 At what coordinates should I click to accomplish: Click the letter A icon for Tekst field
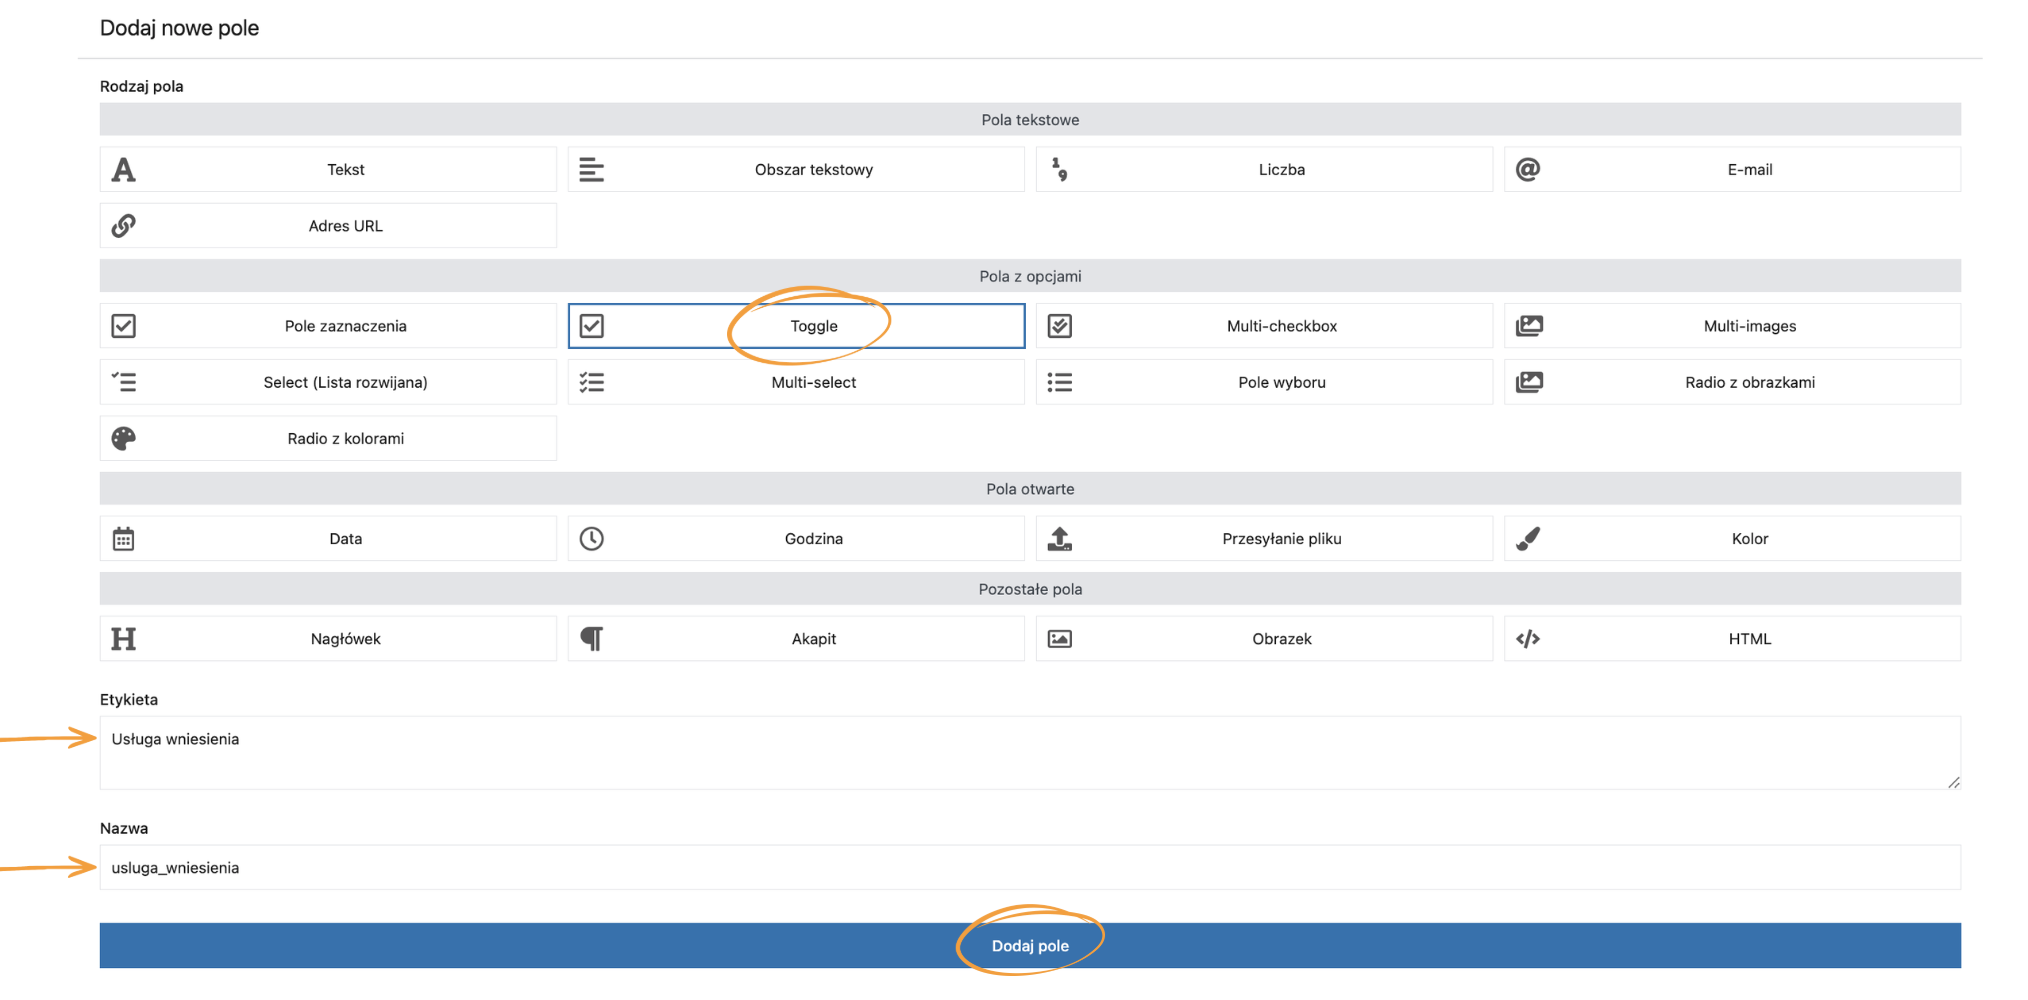click(123, 170)
